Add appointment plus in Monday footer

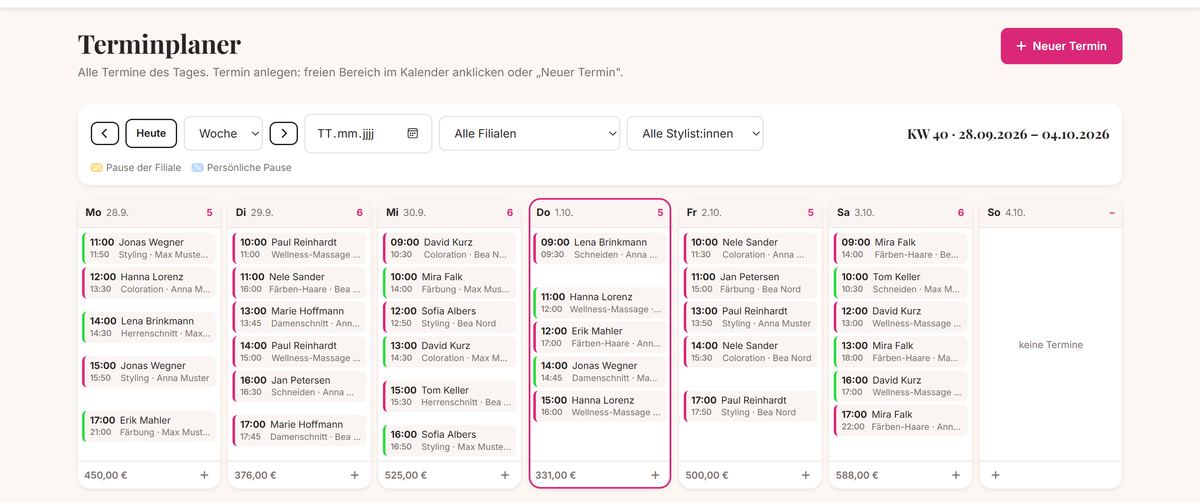click(x=204, y=475)
